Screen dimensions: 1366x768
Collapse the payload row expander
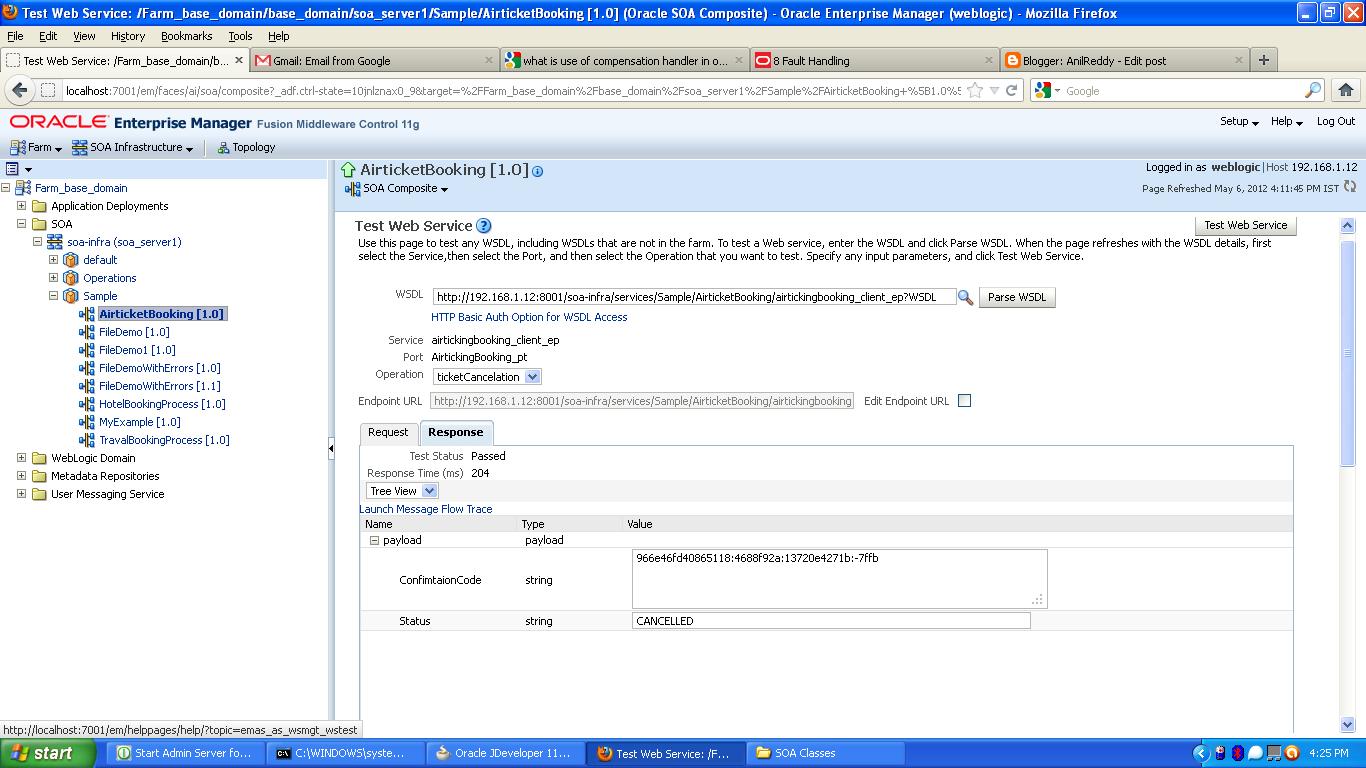[x=374, y=540]
